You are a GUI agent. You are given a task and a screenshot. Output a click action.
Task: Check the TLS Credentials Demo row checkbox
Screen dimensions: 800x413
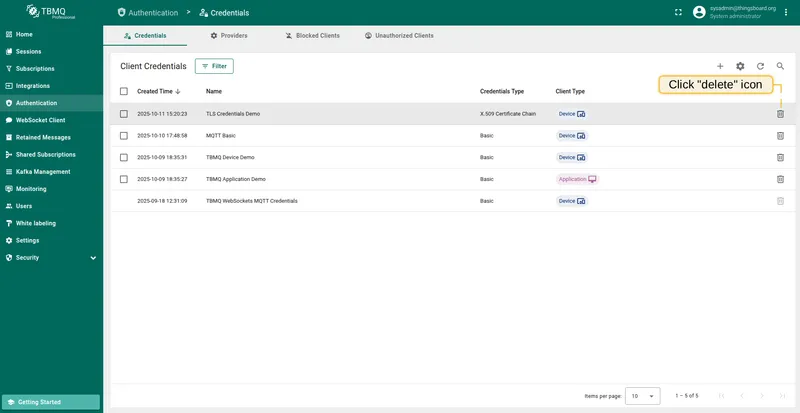pyautogui.click(x=124, y=114)
